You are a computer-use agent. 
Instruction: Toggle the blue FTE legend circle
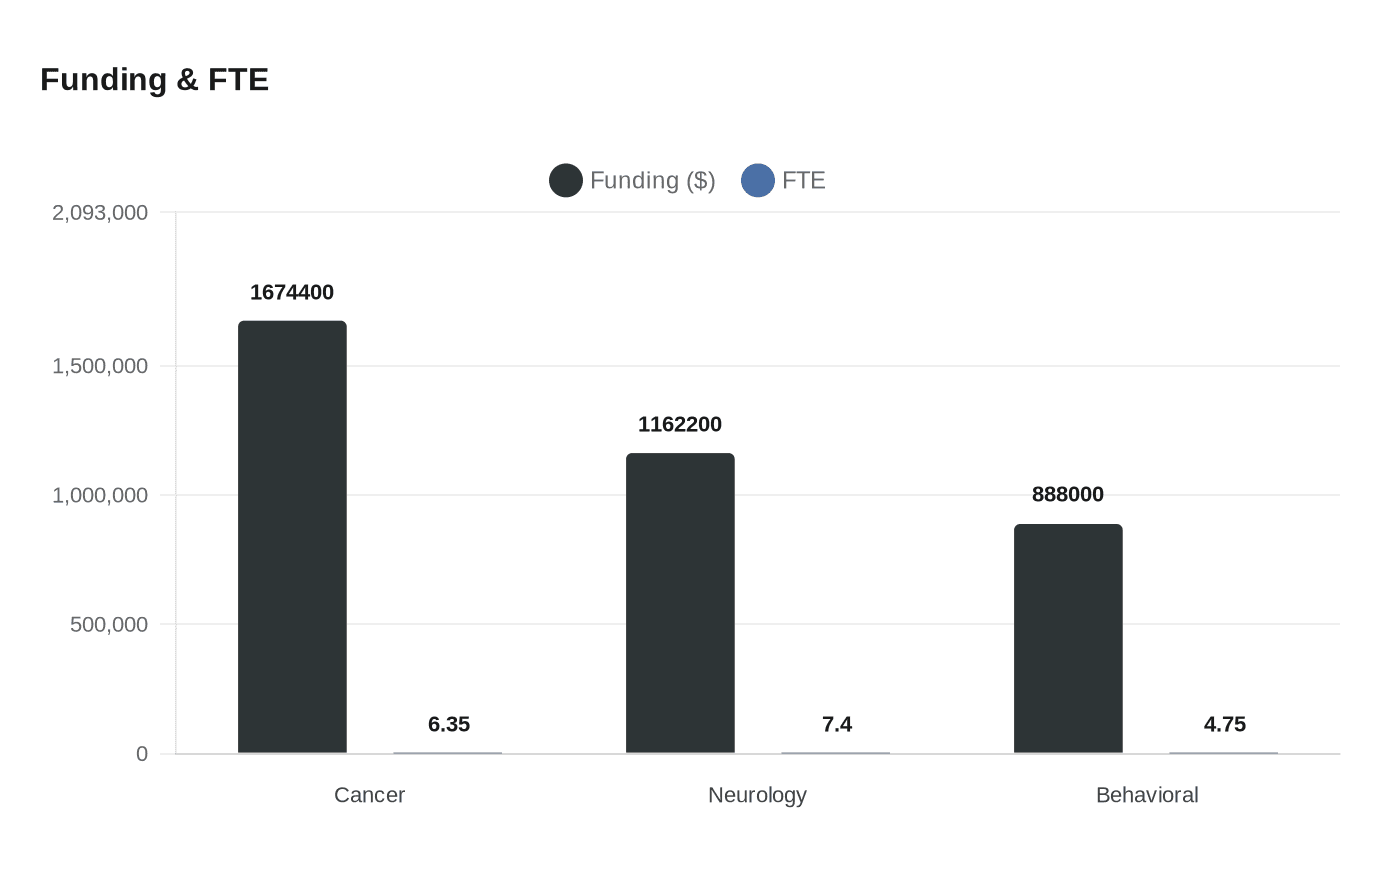point(758,181)
